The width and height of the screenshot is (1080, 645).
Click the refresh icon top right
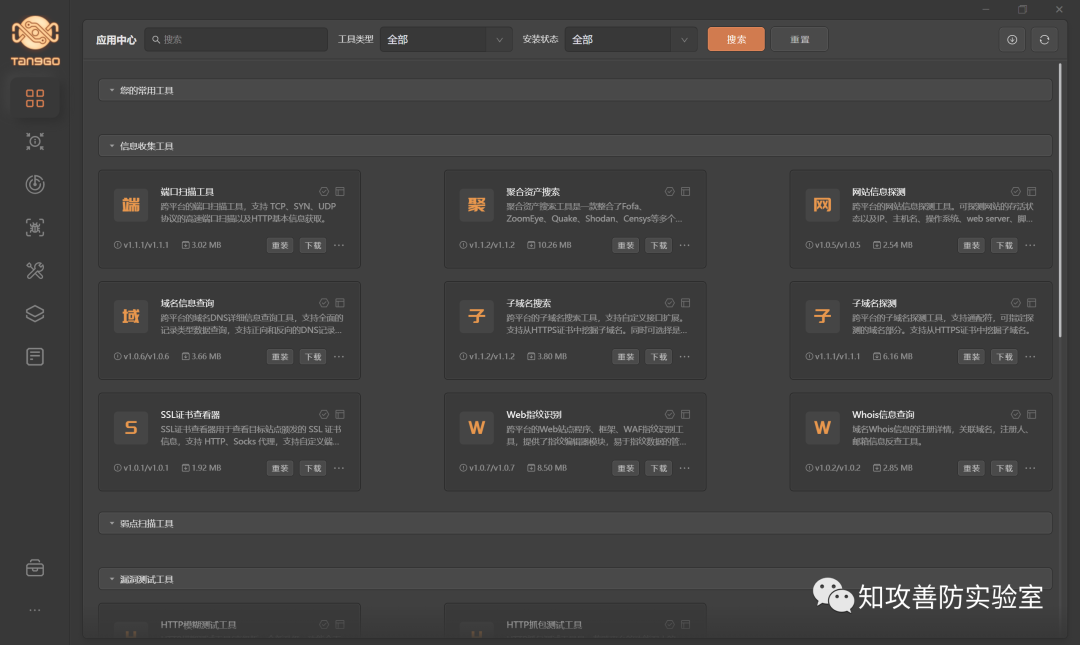pos(1044,39)
